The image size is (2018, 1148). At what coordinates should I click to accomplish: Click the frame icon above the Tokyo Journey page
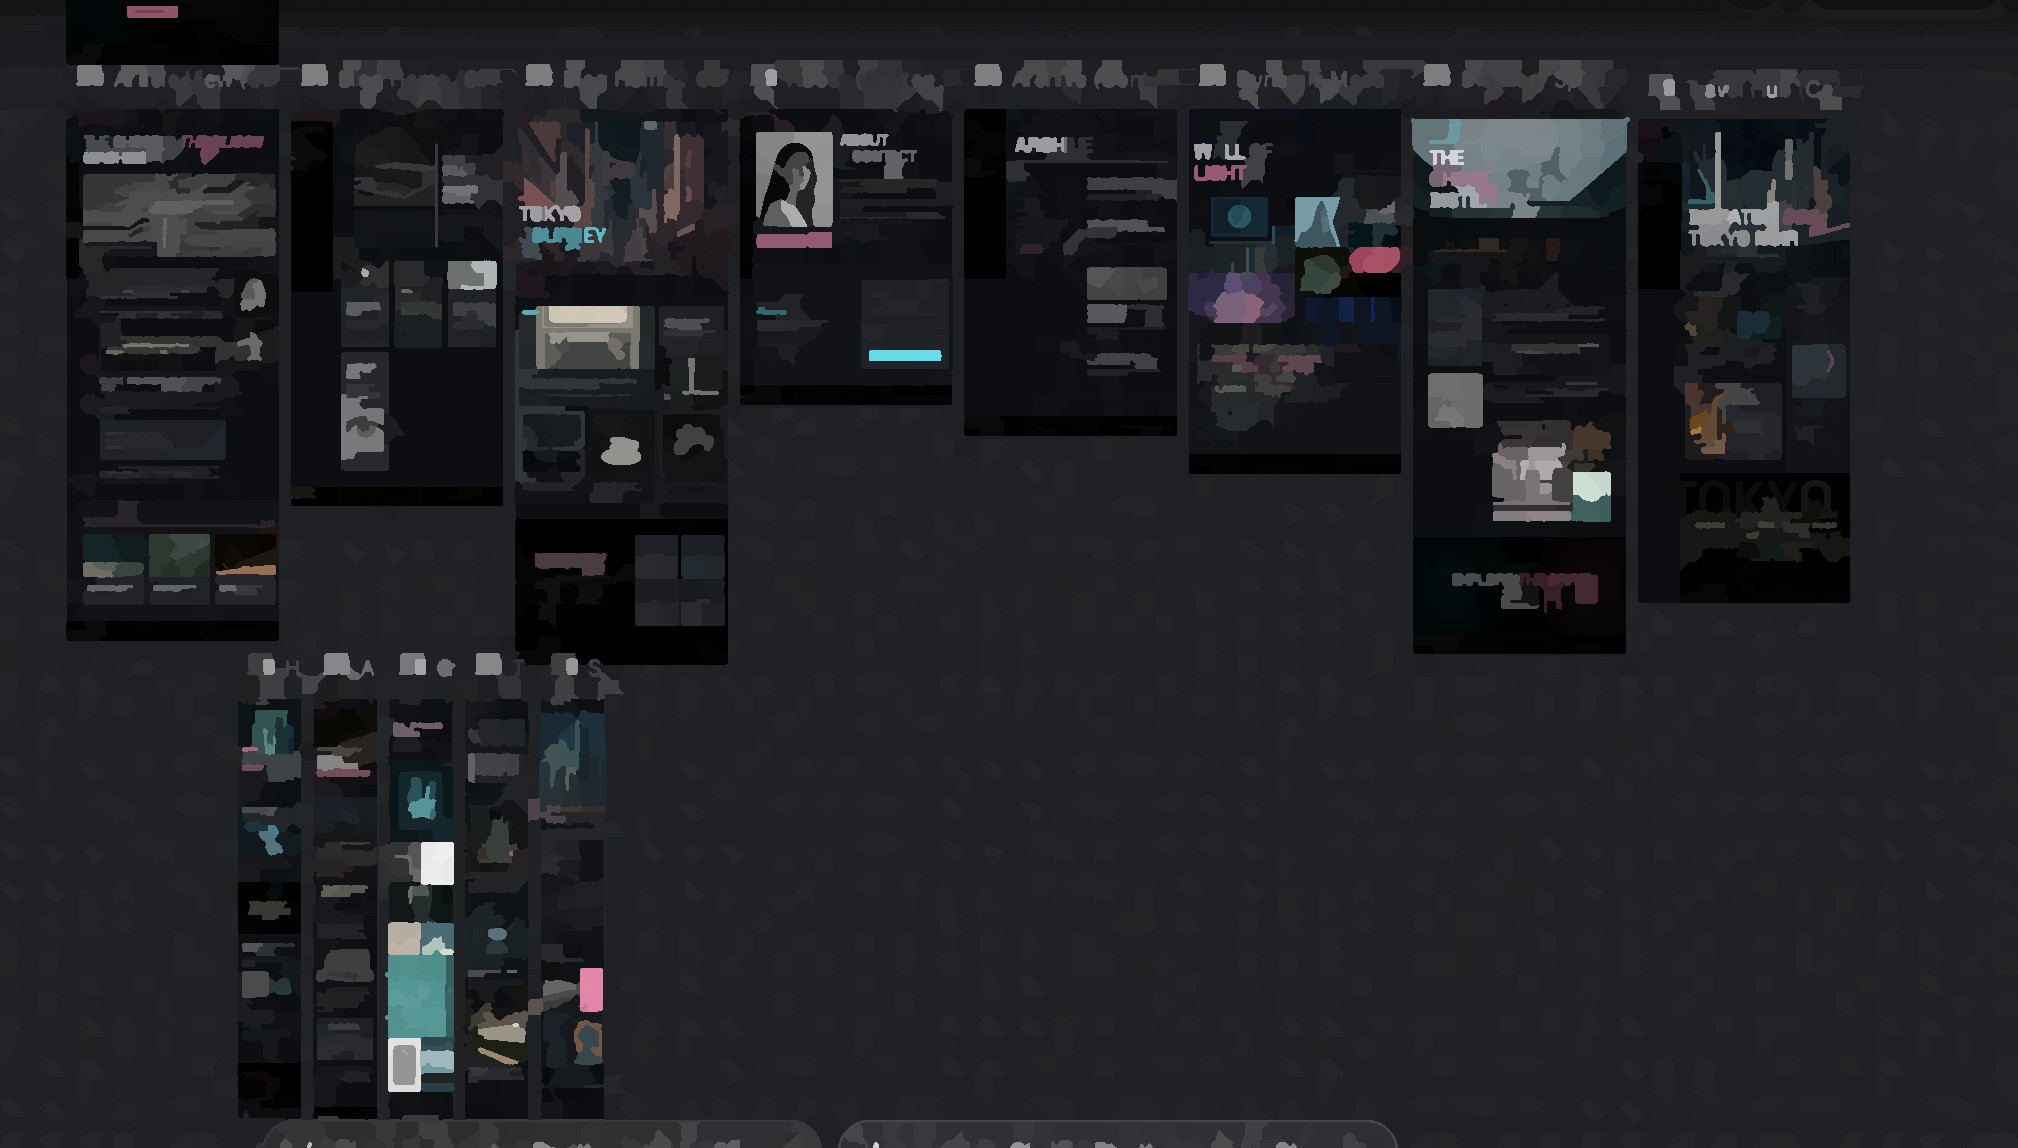pos(539,76)
